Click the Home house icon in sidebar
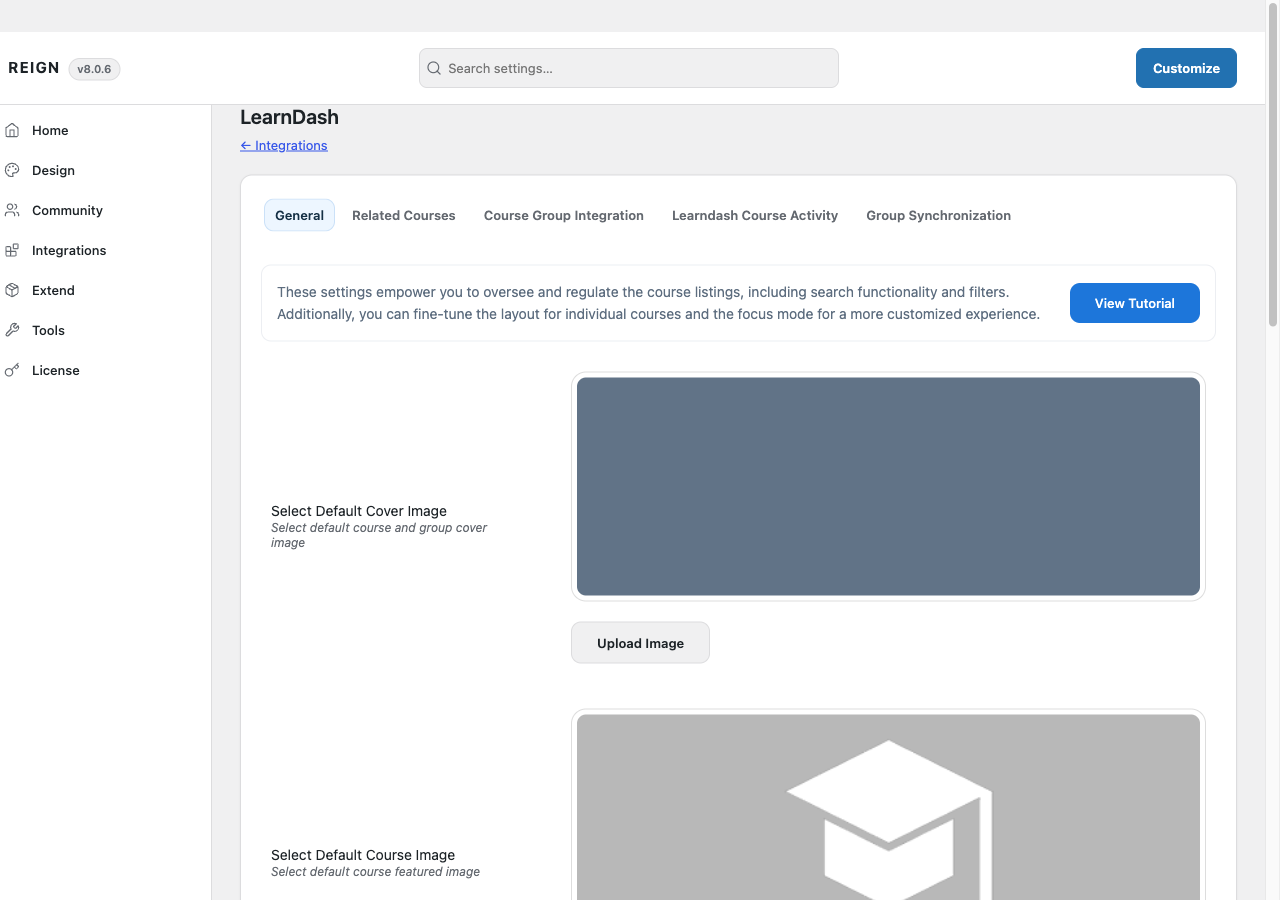This screenshot has height=900, width=1280. tap(12, 130)
